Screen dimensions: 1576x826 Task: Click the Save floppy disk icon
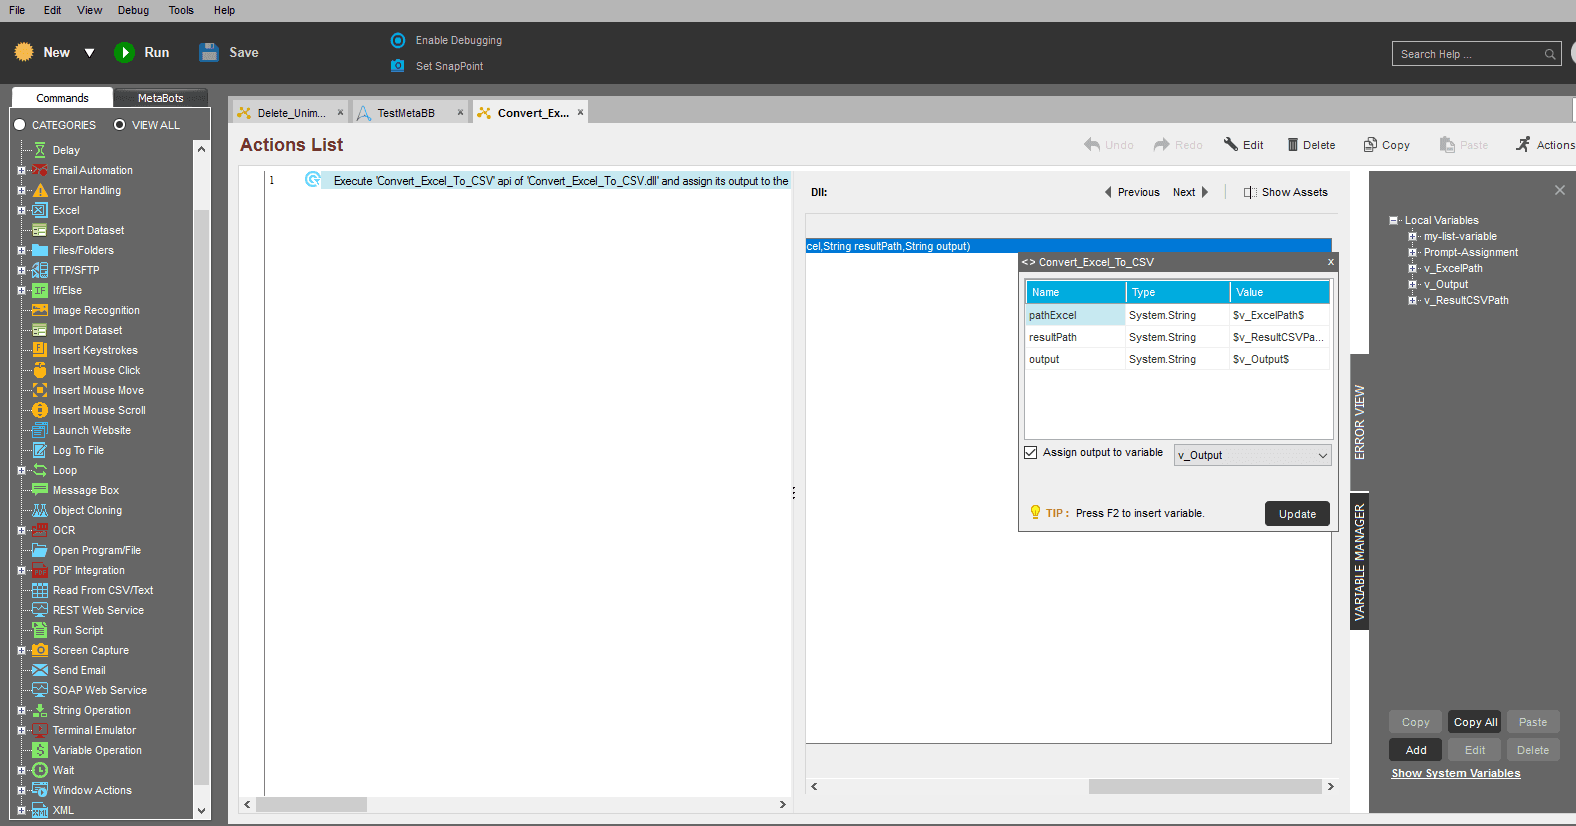click(209, 53)
